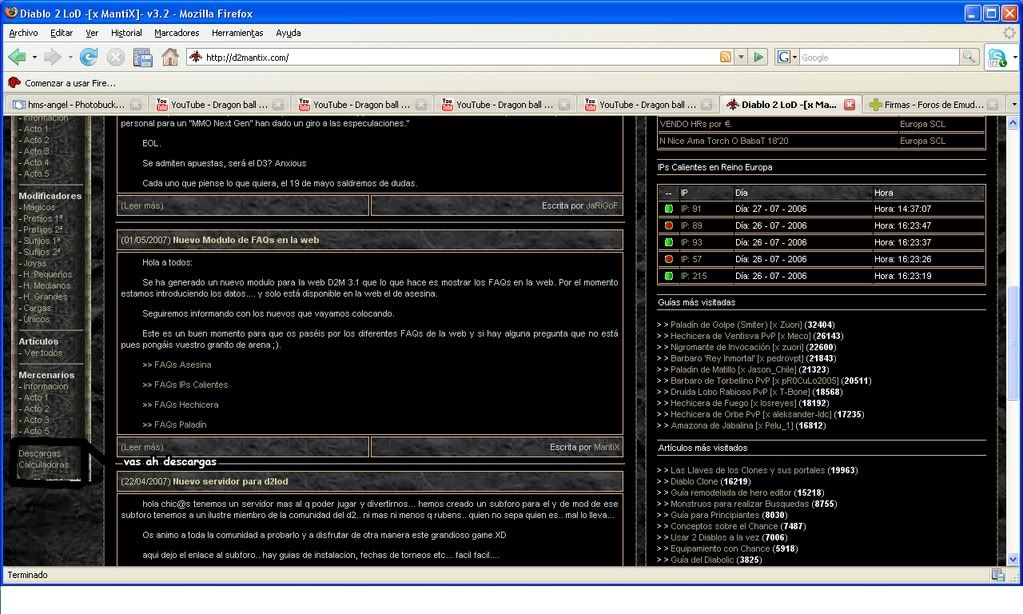Open the Historial menu

[127, 33]
